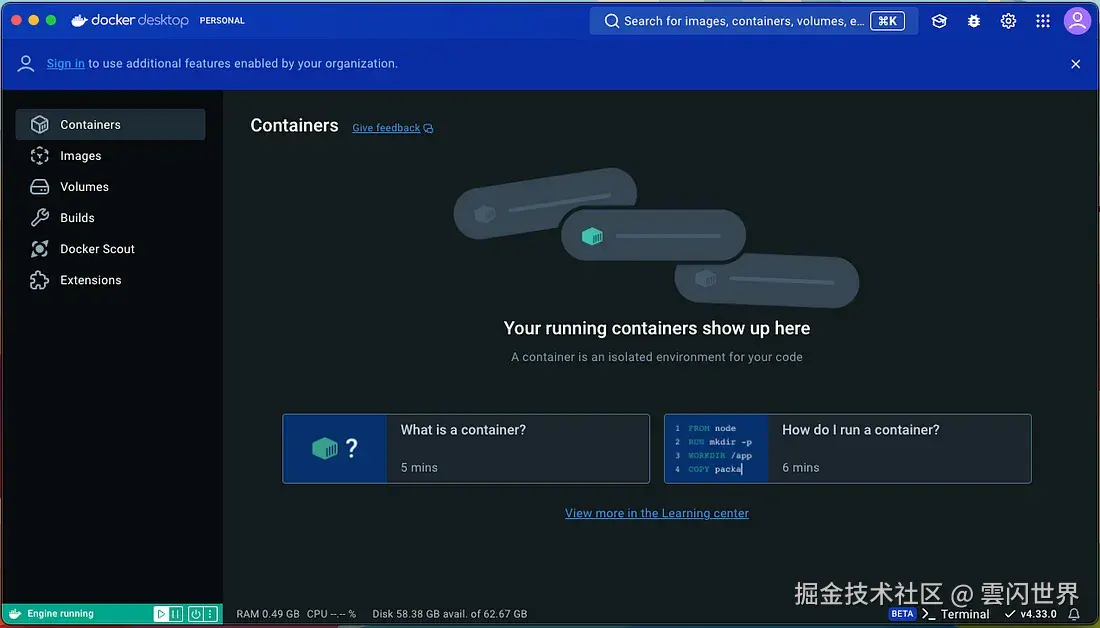Open the How do I run a container? card
This screenshot has width=1100, height=628.
pos(847,448)
